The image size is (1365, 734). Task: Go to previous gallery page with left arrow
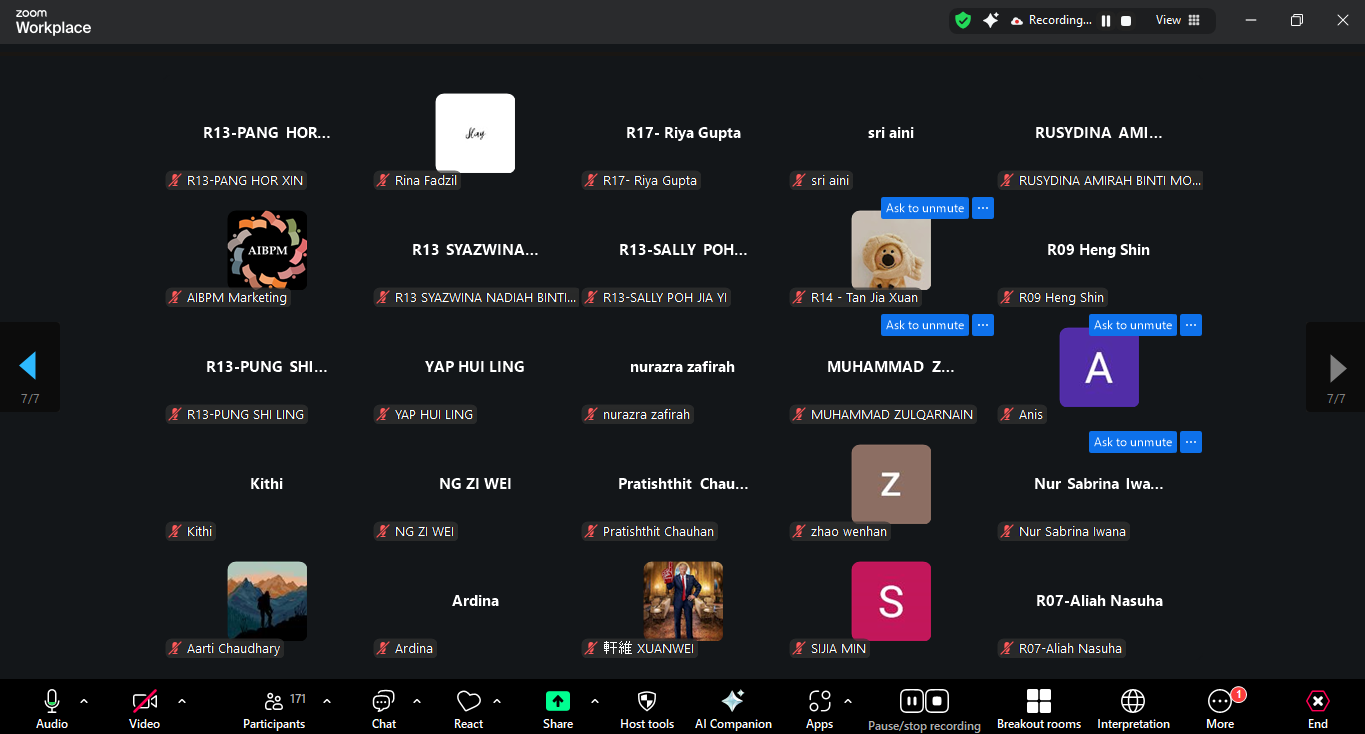pyautogui.click(x=28, y=367)
